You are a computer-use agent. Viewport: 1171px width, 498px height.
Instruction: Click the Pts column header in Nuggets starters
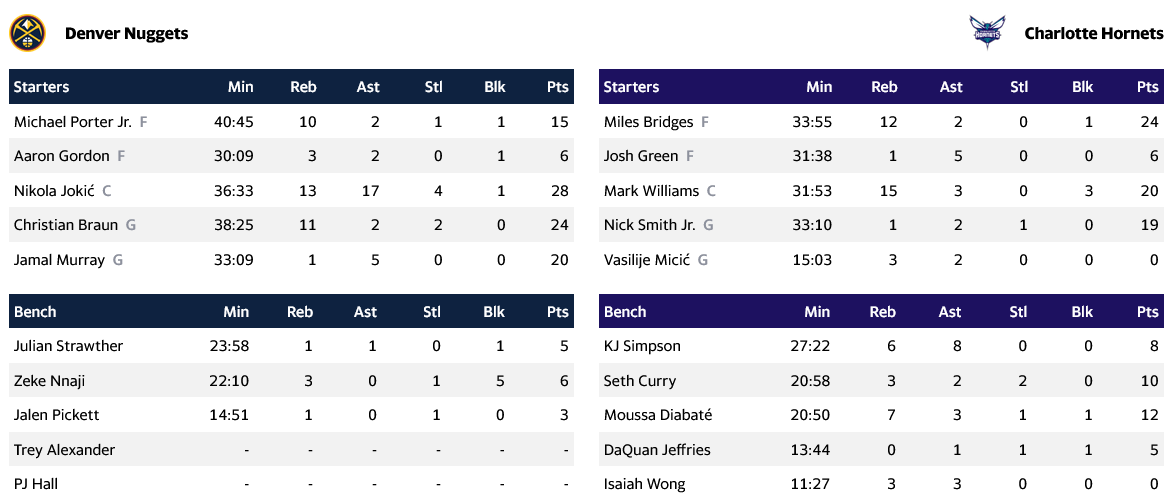(557, 87)
